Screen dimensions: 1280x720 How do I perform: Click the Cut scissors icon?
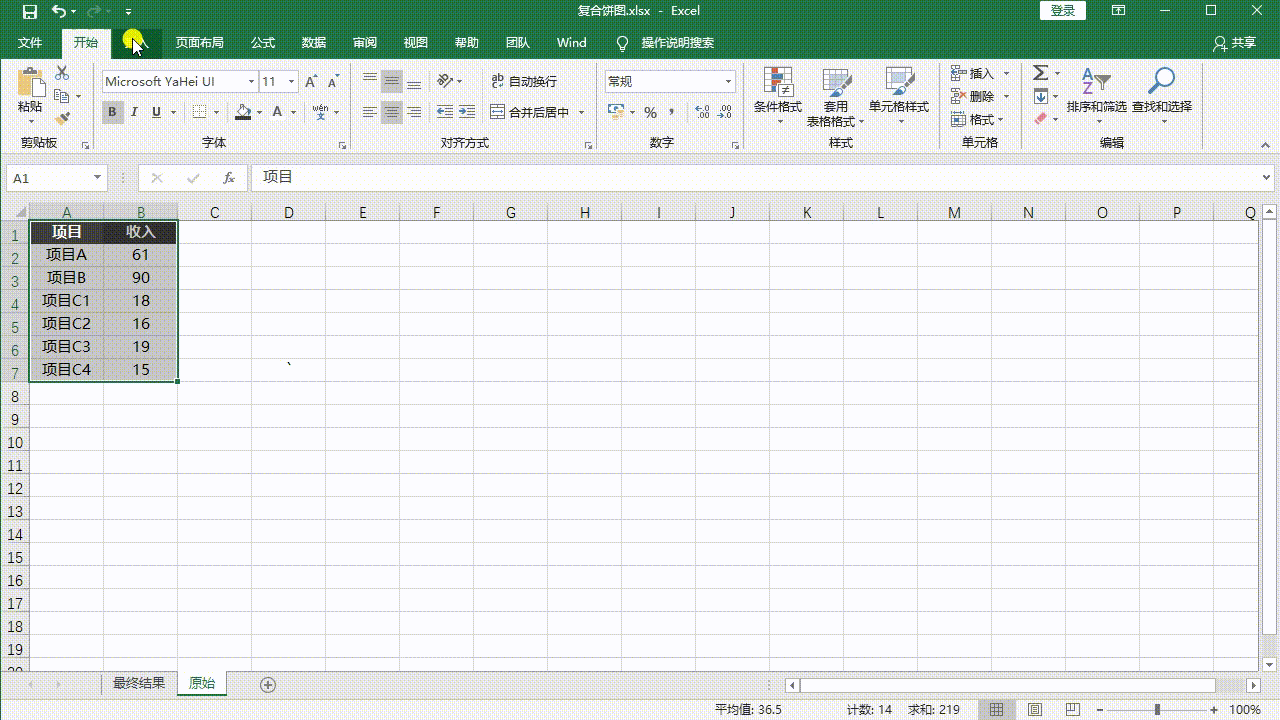tap(62, 74)
